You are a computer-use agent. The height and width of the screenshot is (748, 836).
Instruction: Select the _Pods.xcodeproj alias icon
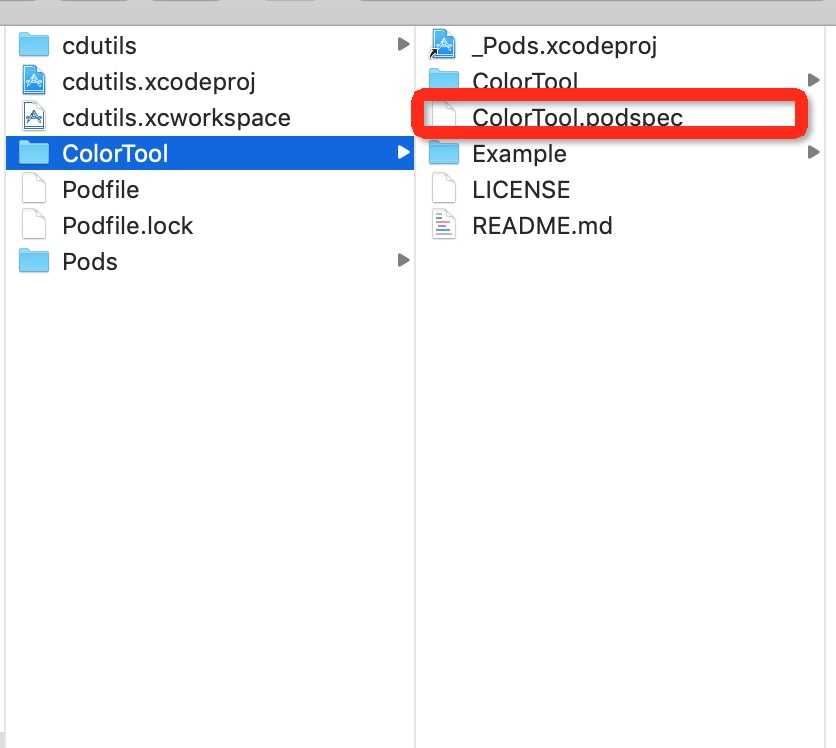[443, 45]
